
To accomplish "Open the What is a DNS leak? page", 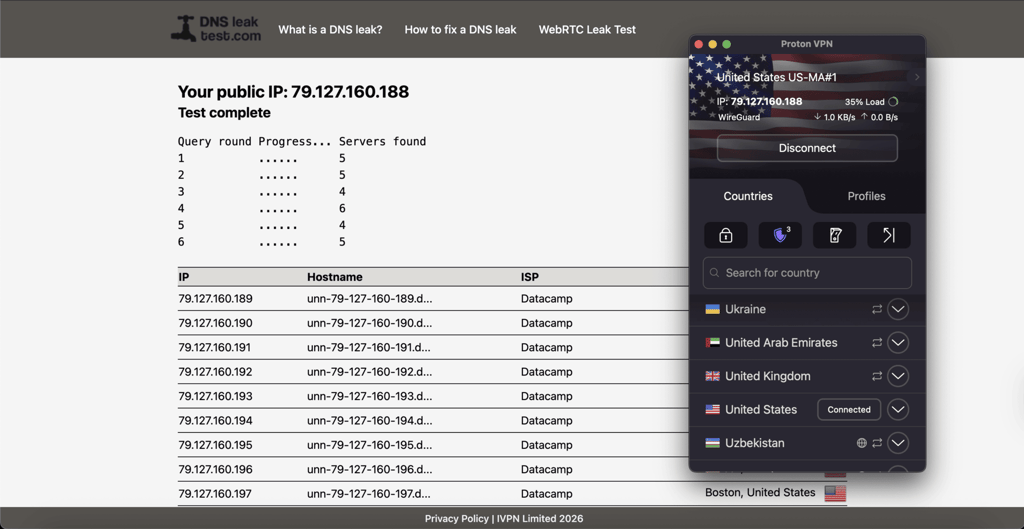I will click(x=330, y=29).
